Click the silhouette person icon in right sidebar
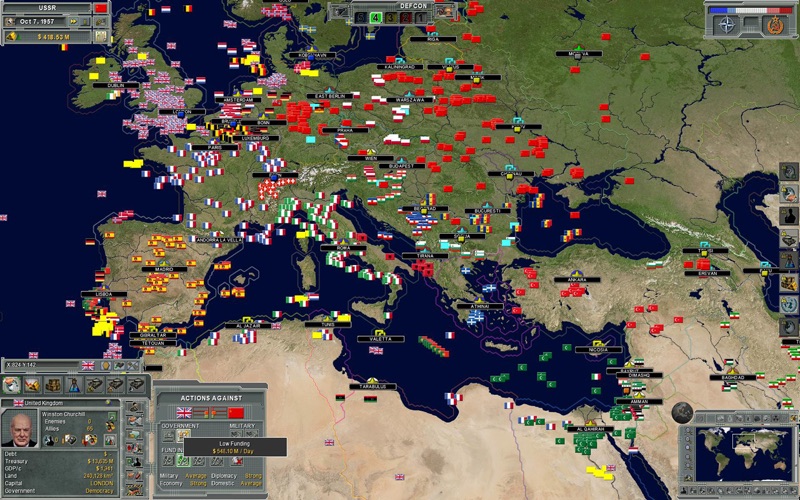The image size is (800, 500). (789, 216)
